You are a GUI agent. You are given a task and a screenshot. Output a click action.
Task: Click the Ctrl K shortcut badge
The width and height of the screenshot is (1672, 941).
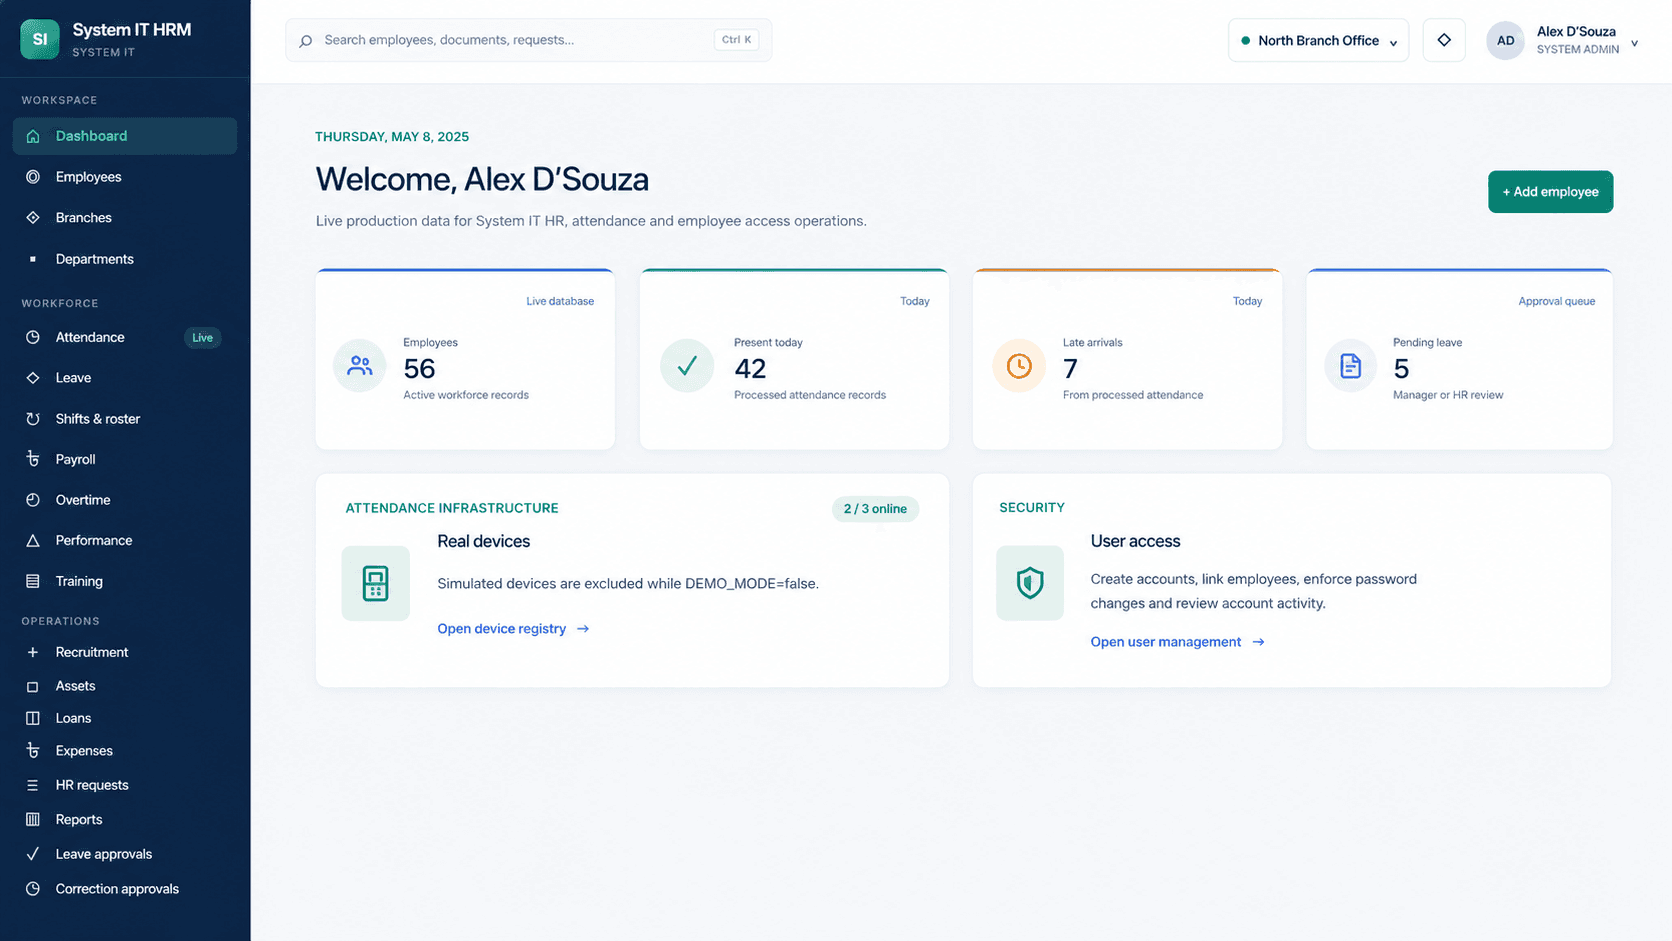(x=736, y=40)
